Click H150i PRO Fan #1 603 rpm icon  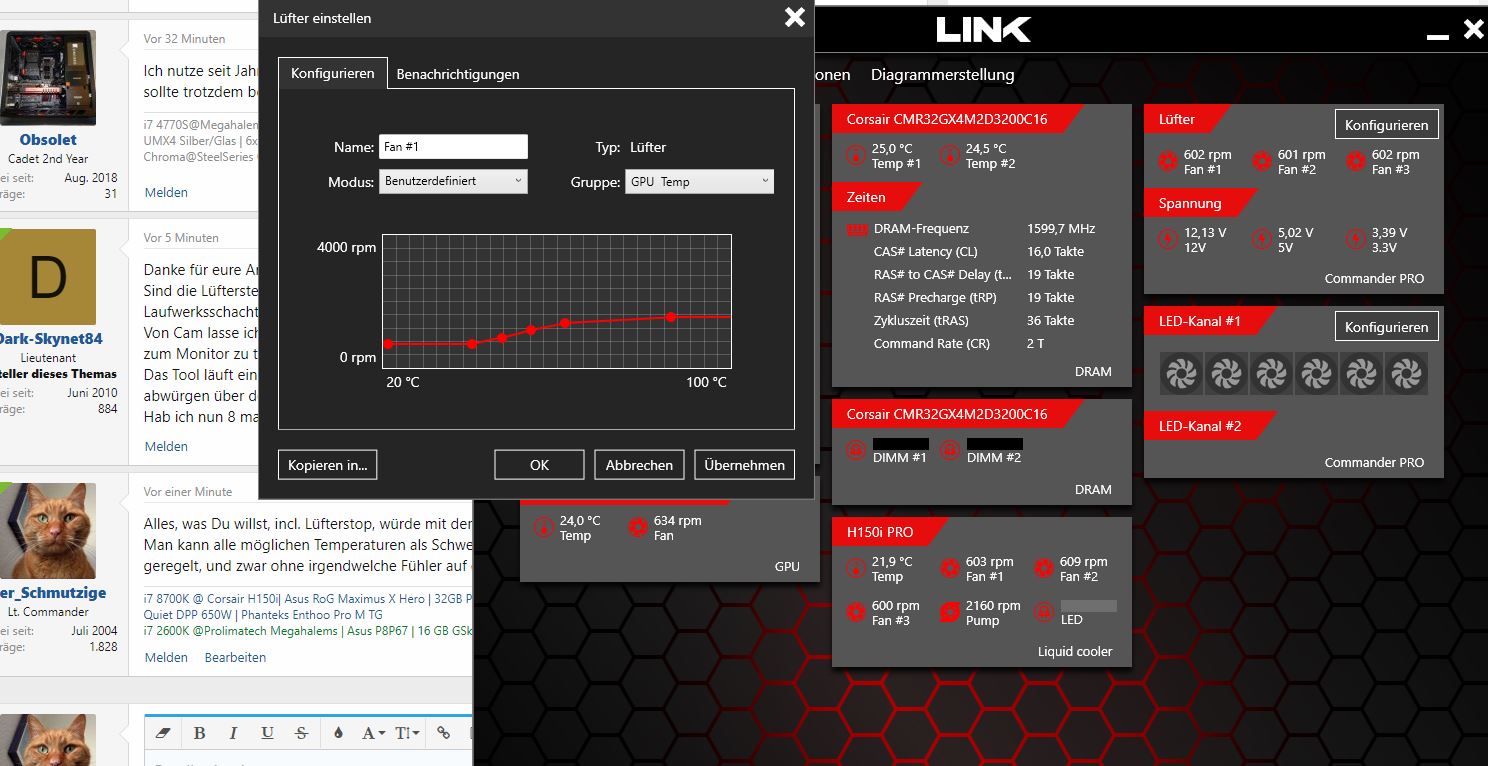(950, 569)
